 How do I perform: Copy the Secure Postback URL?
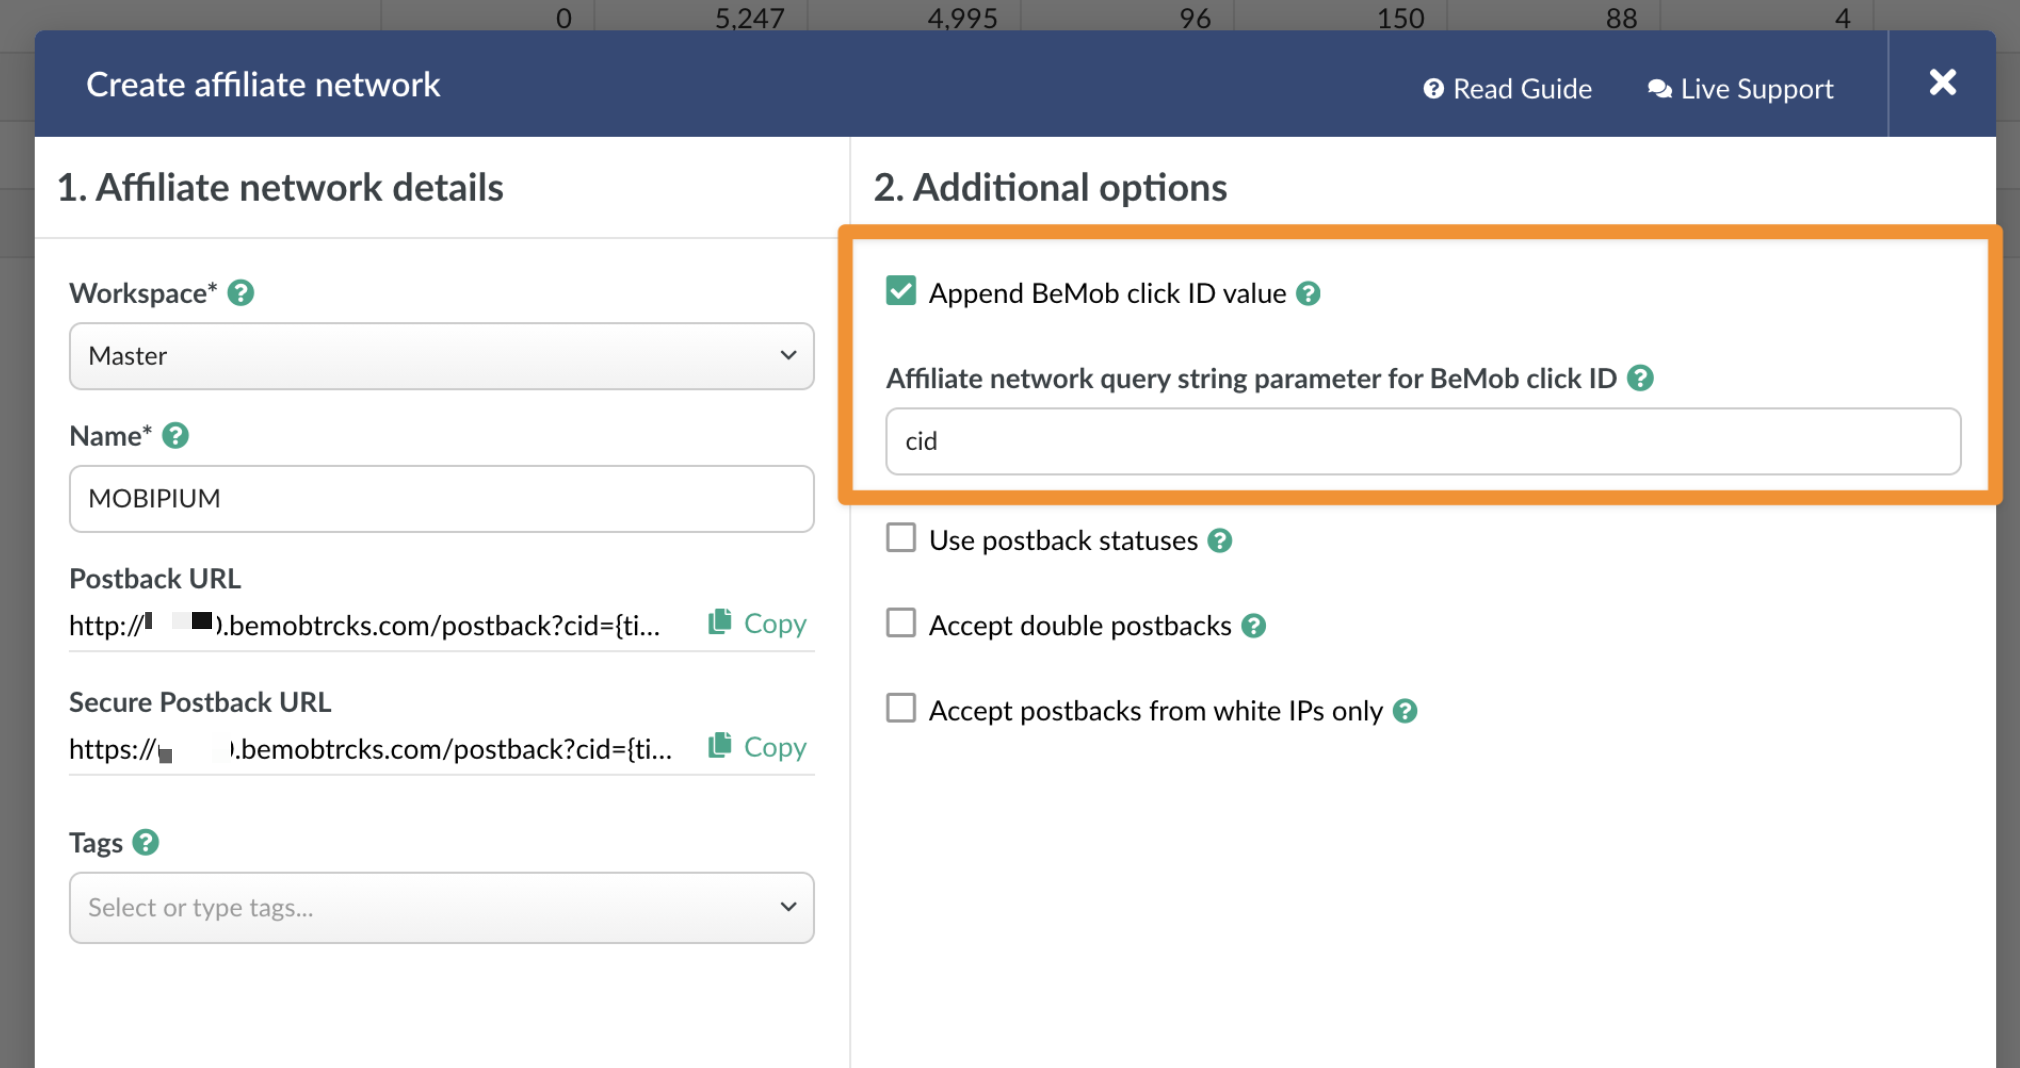758,747
